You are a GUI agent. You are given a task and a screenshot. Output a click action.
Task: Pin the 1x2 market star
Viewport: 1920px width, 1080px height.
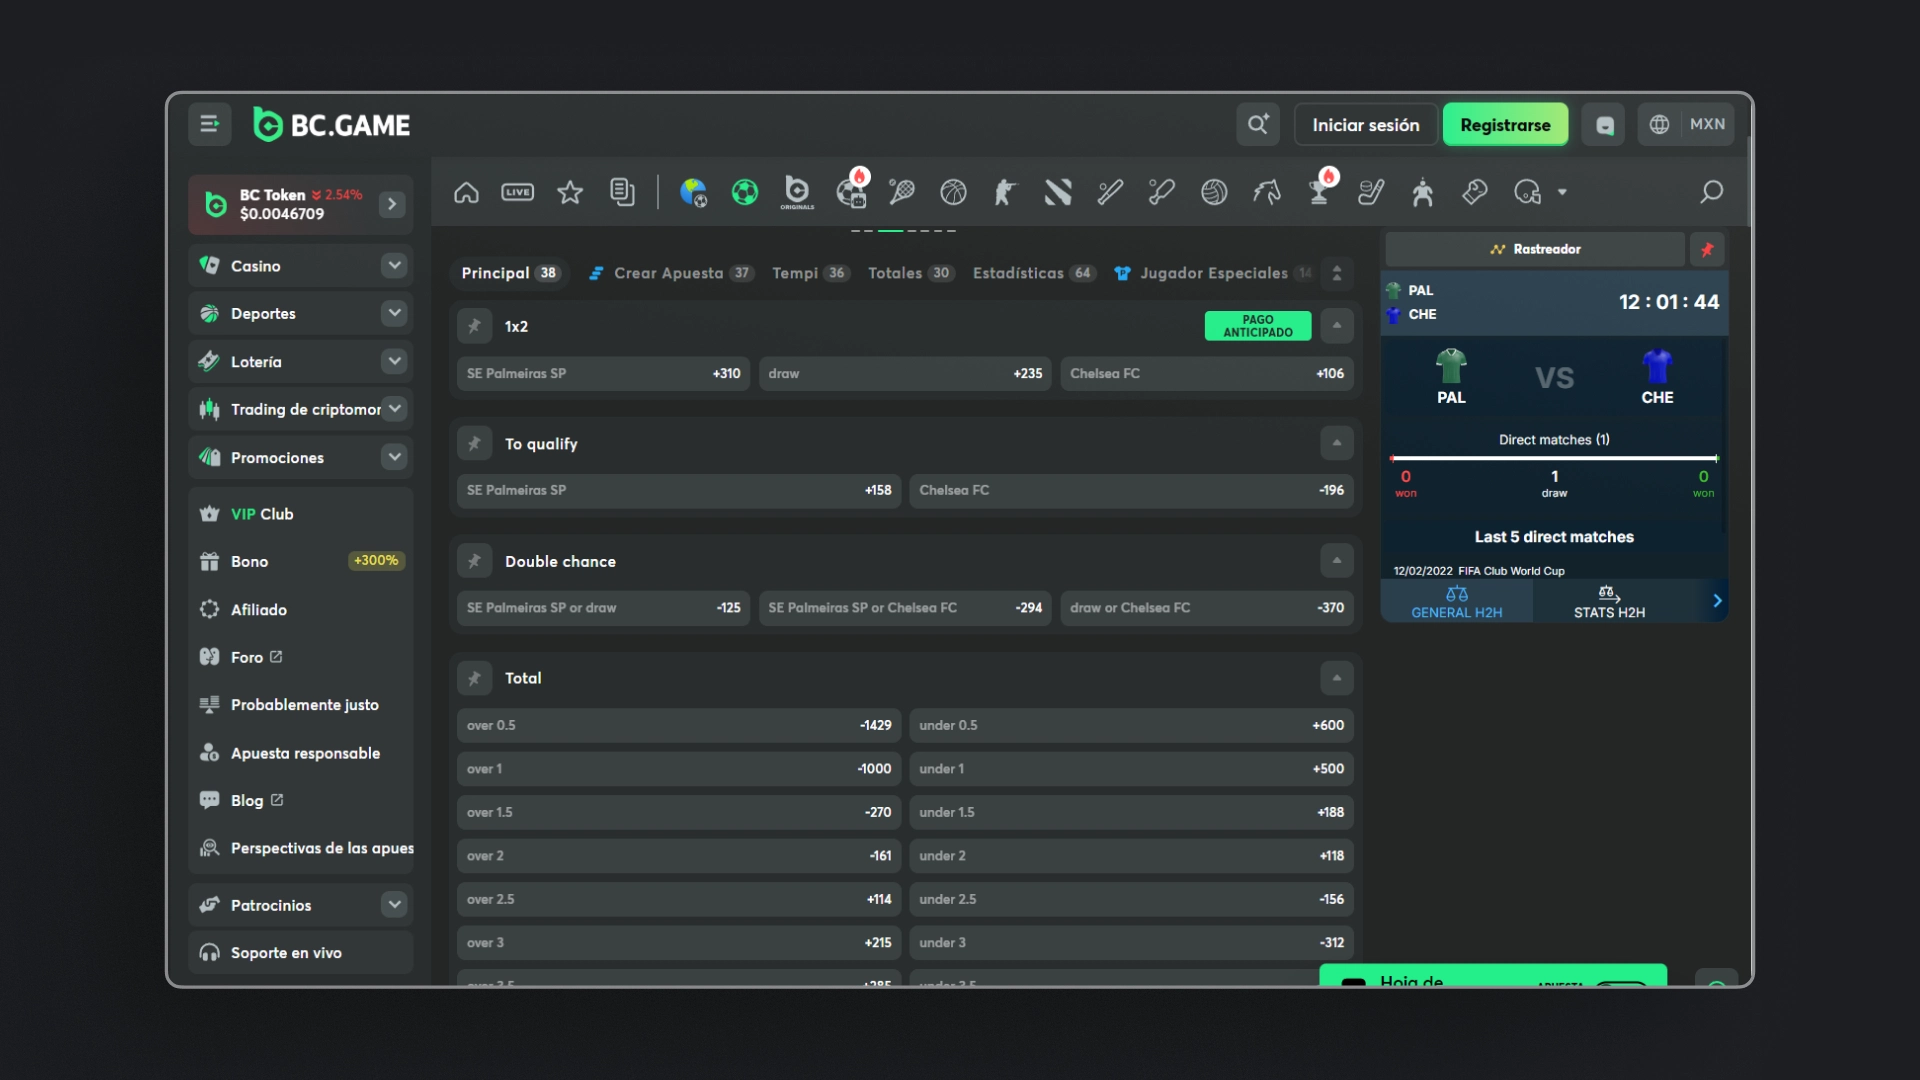(475, 326)
